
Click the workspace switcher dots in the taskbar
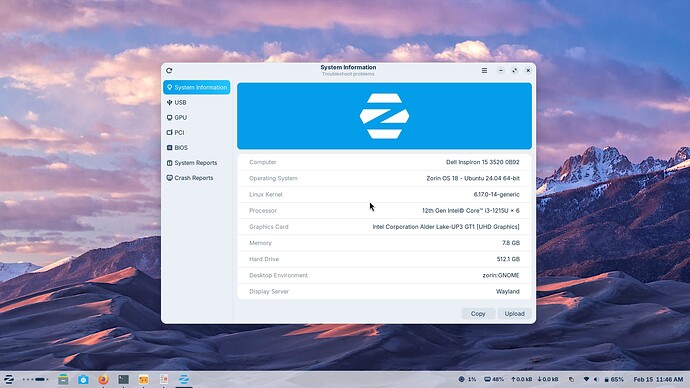pyautogui.click(x=36, y=379)
